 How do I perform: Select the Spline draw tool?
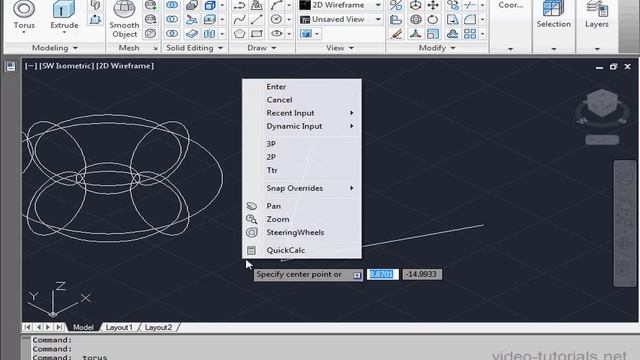(x=240, y=19)
